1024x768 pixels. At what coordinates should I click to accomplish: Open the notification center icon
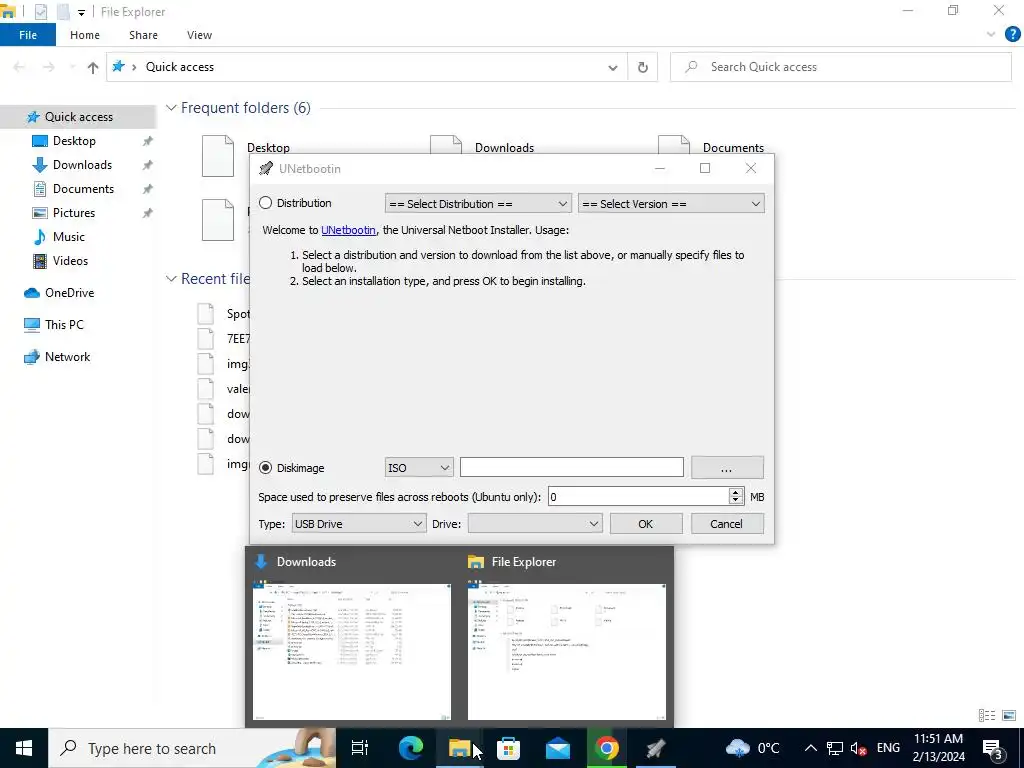click(x=993, y=748)
